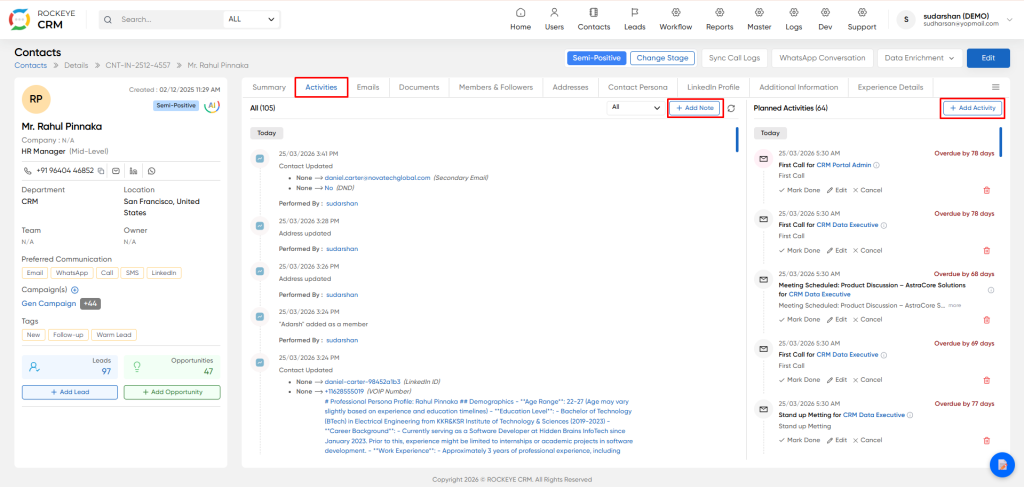
Task: Open the Addresses tab
Action: (x=570, y=87)
